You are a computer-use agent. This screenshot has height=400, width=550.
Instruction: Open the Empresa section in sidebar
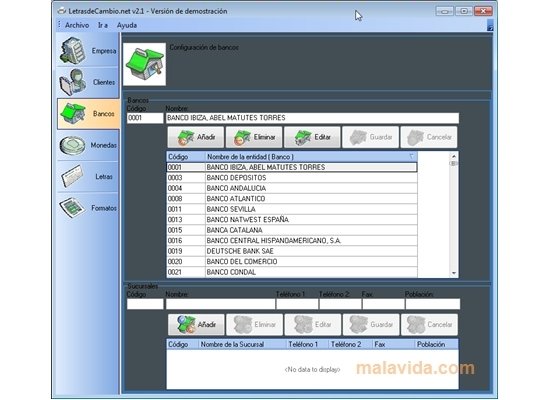88,51
